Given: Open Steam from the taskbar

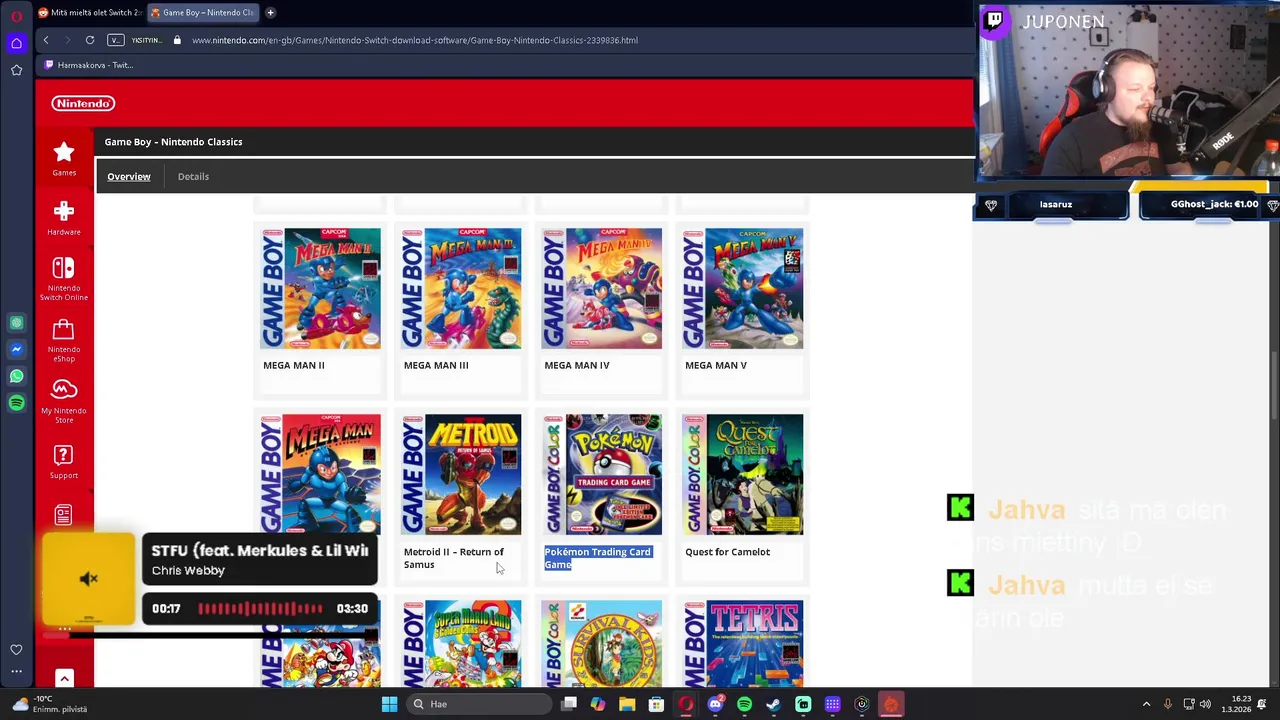Looking at the screenshot, I should click(x=773, y=704).
